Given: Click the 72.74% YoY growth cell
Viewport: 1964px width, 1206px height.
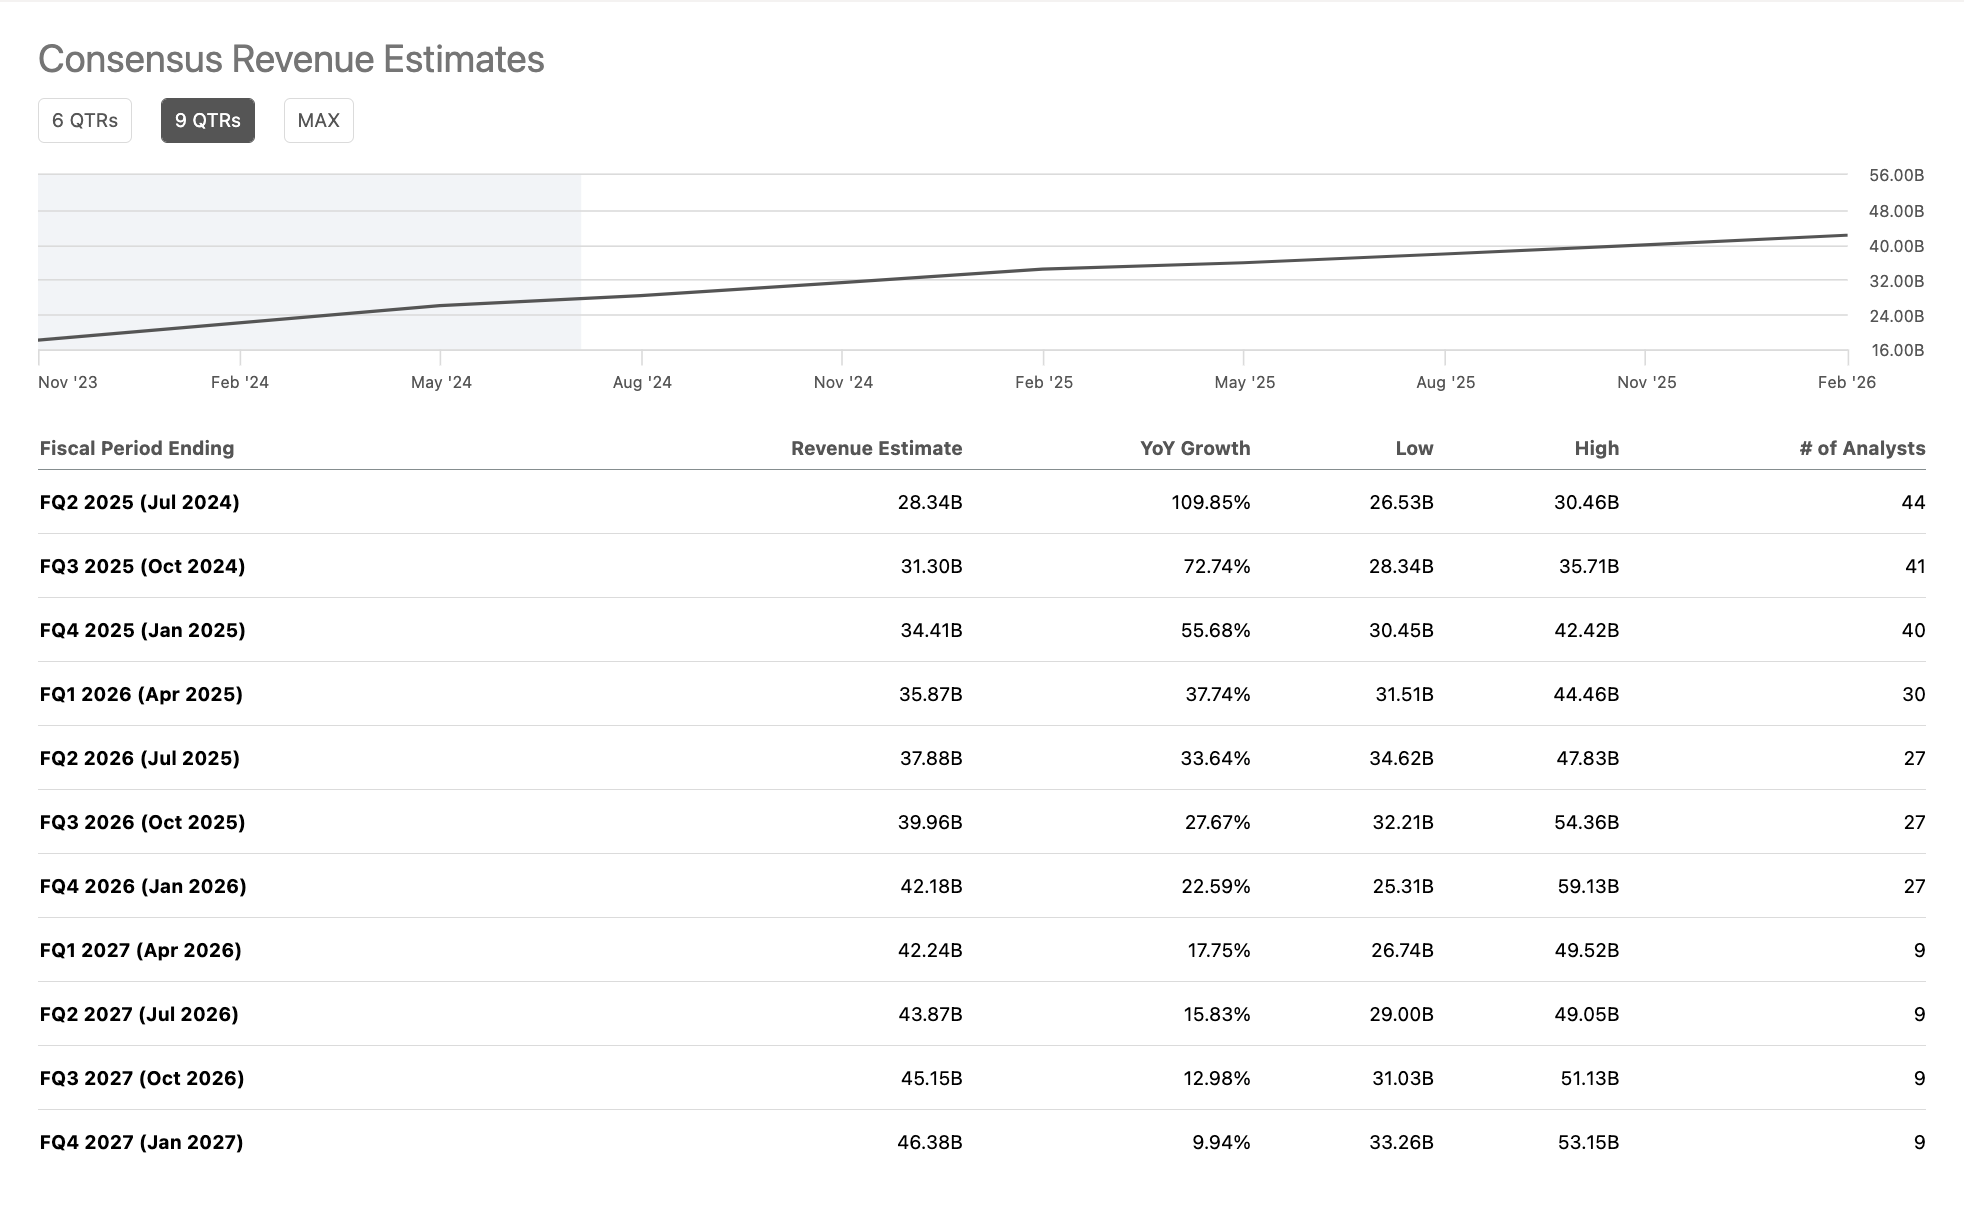Looking at the screenshot, I should pos(1217,566).
